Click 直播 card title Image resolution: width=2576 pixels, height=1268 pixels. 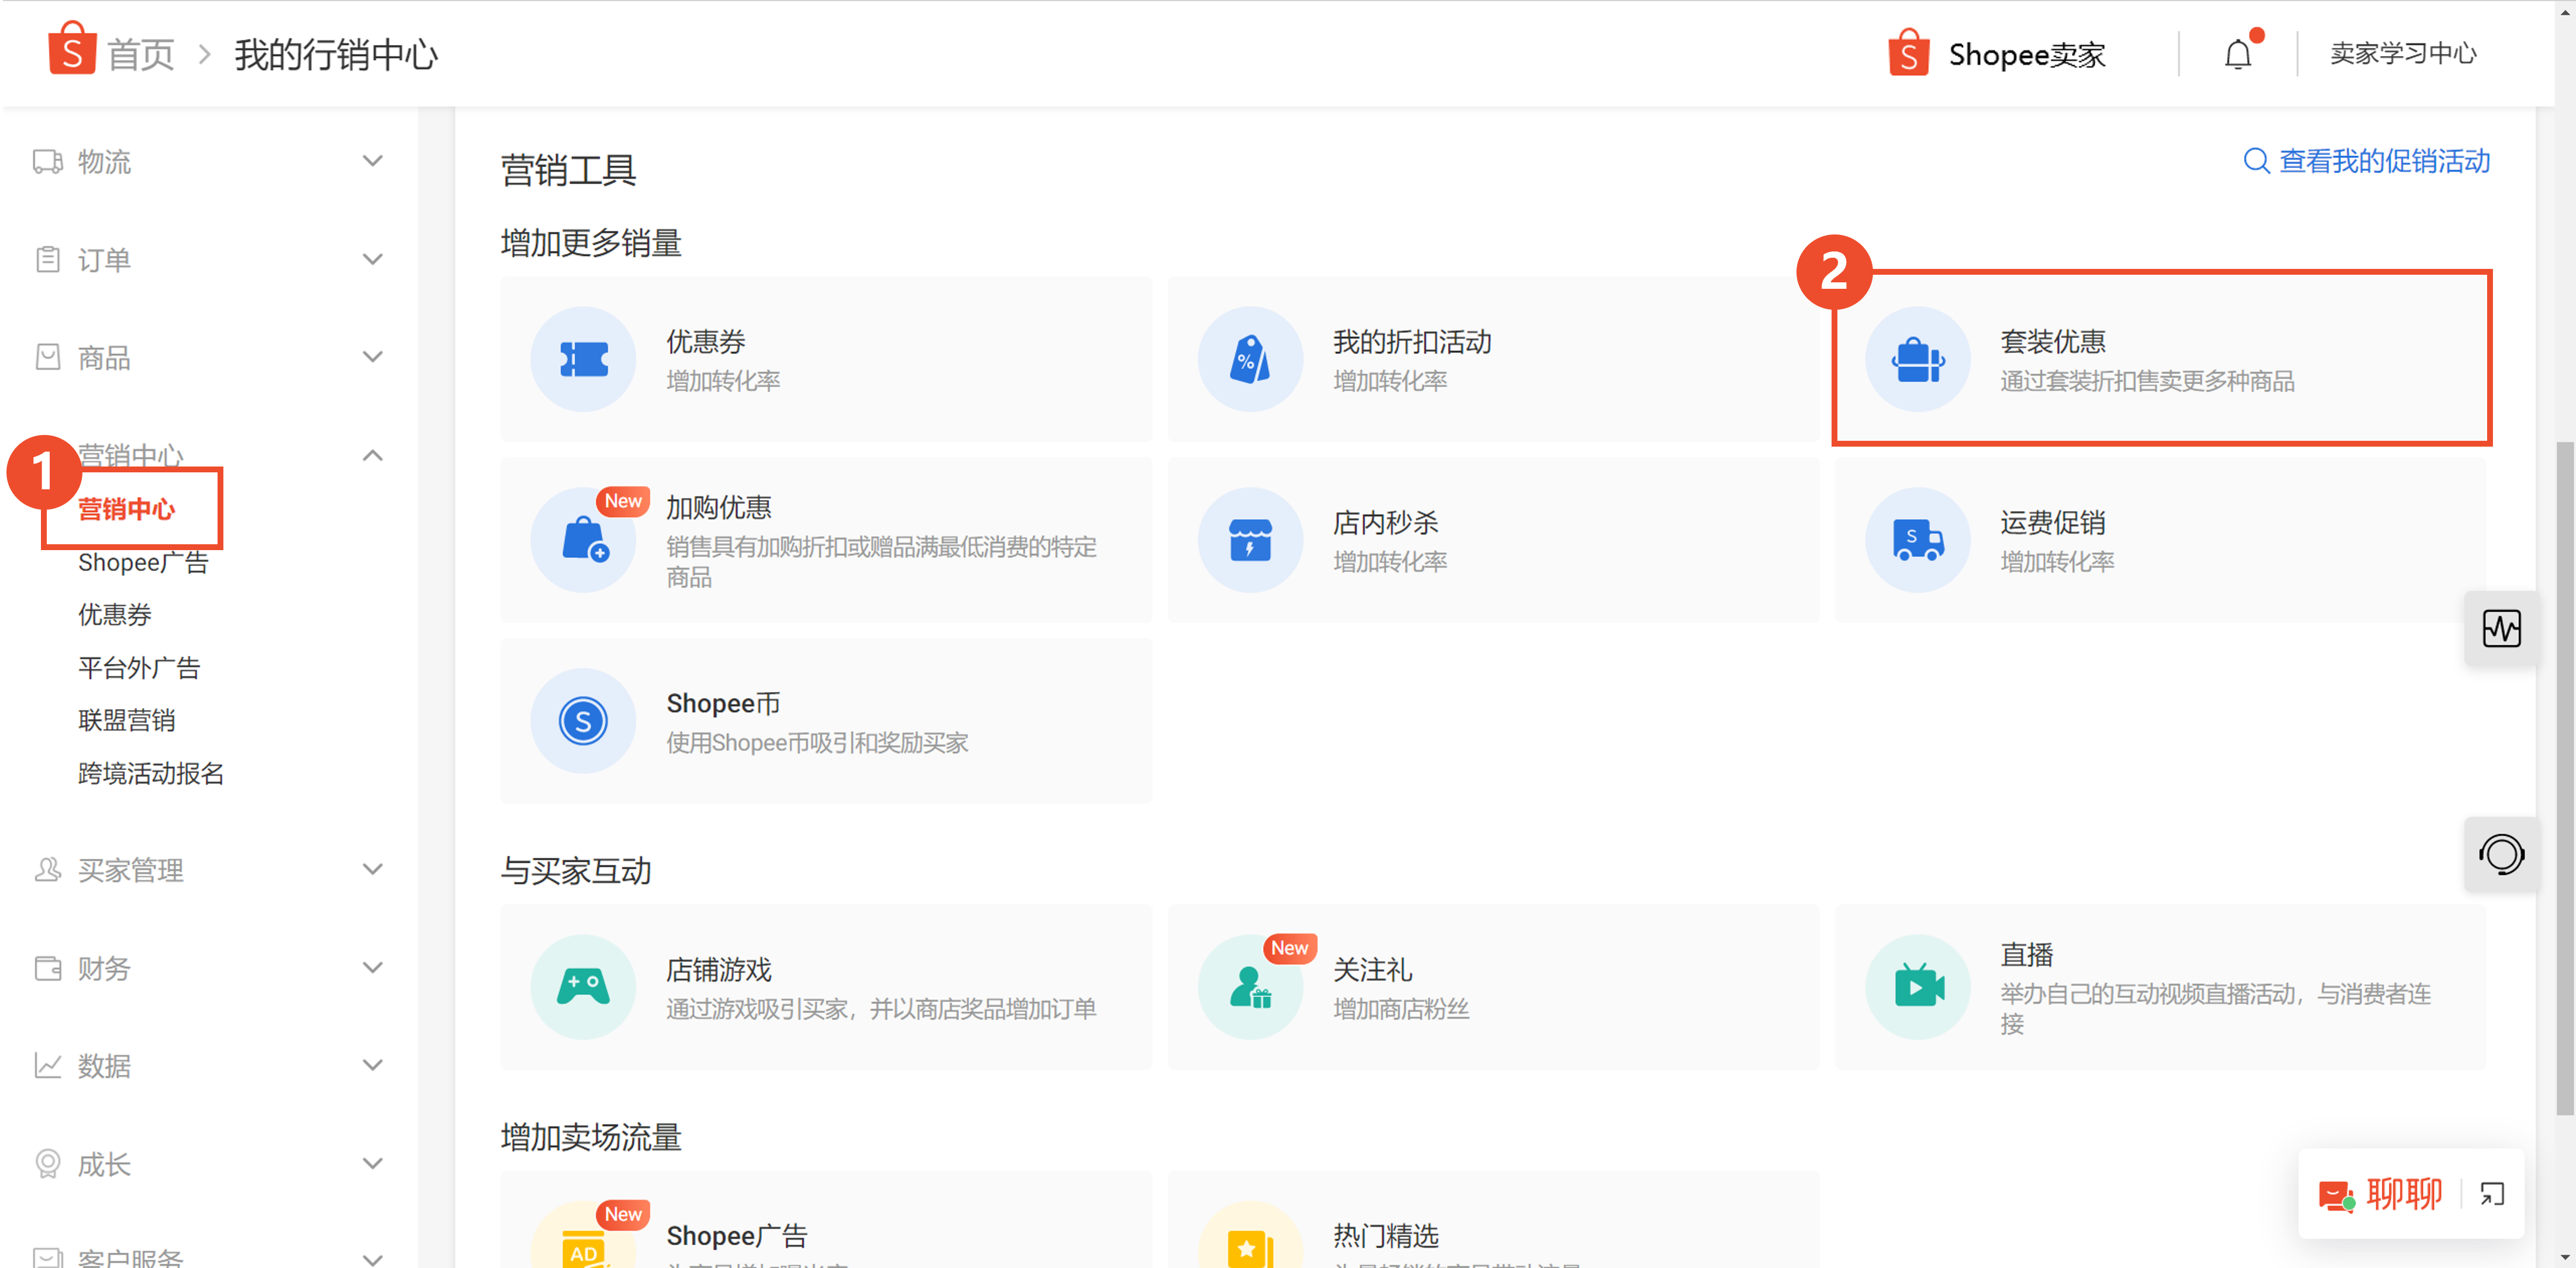pos(2027,954)
